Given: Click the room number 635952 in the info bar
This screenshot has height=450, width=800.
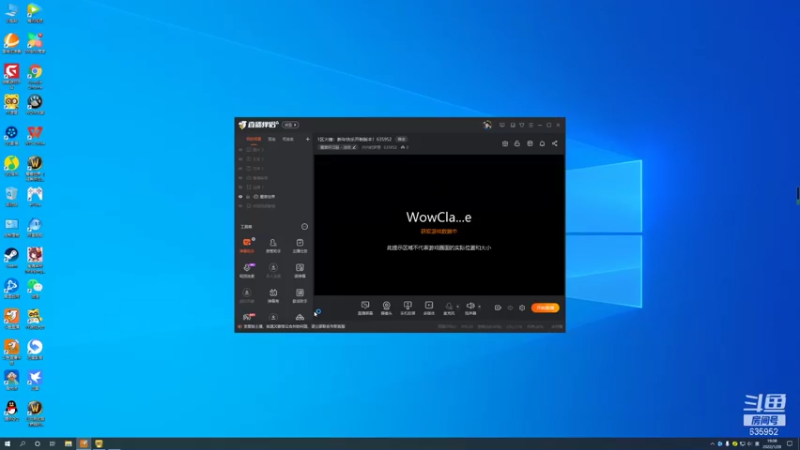Looking at the screenshot, I should coord(390,147).
